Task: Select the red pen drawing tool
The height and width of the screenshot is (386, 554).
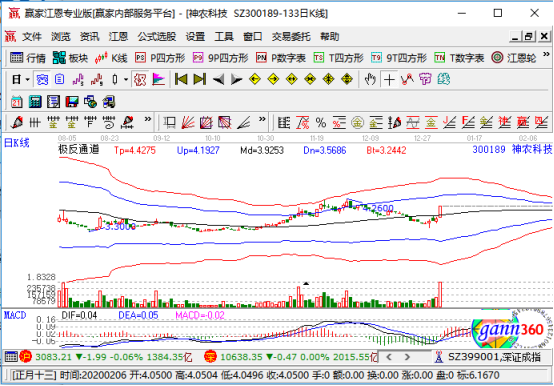Action: pyautogui.click(x=16, y=123)
